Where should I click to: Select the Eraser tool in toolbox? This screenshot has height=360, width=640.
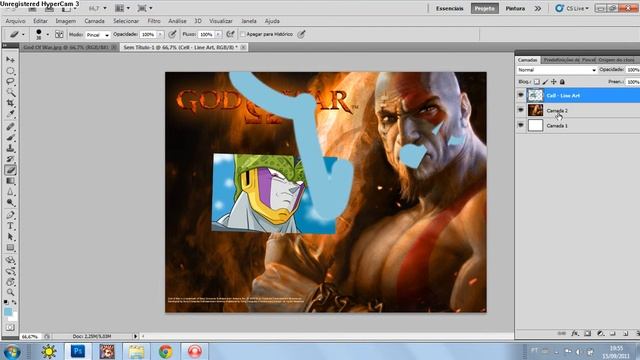coord(10,170)
